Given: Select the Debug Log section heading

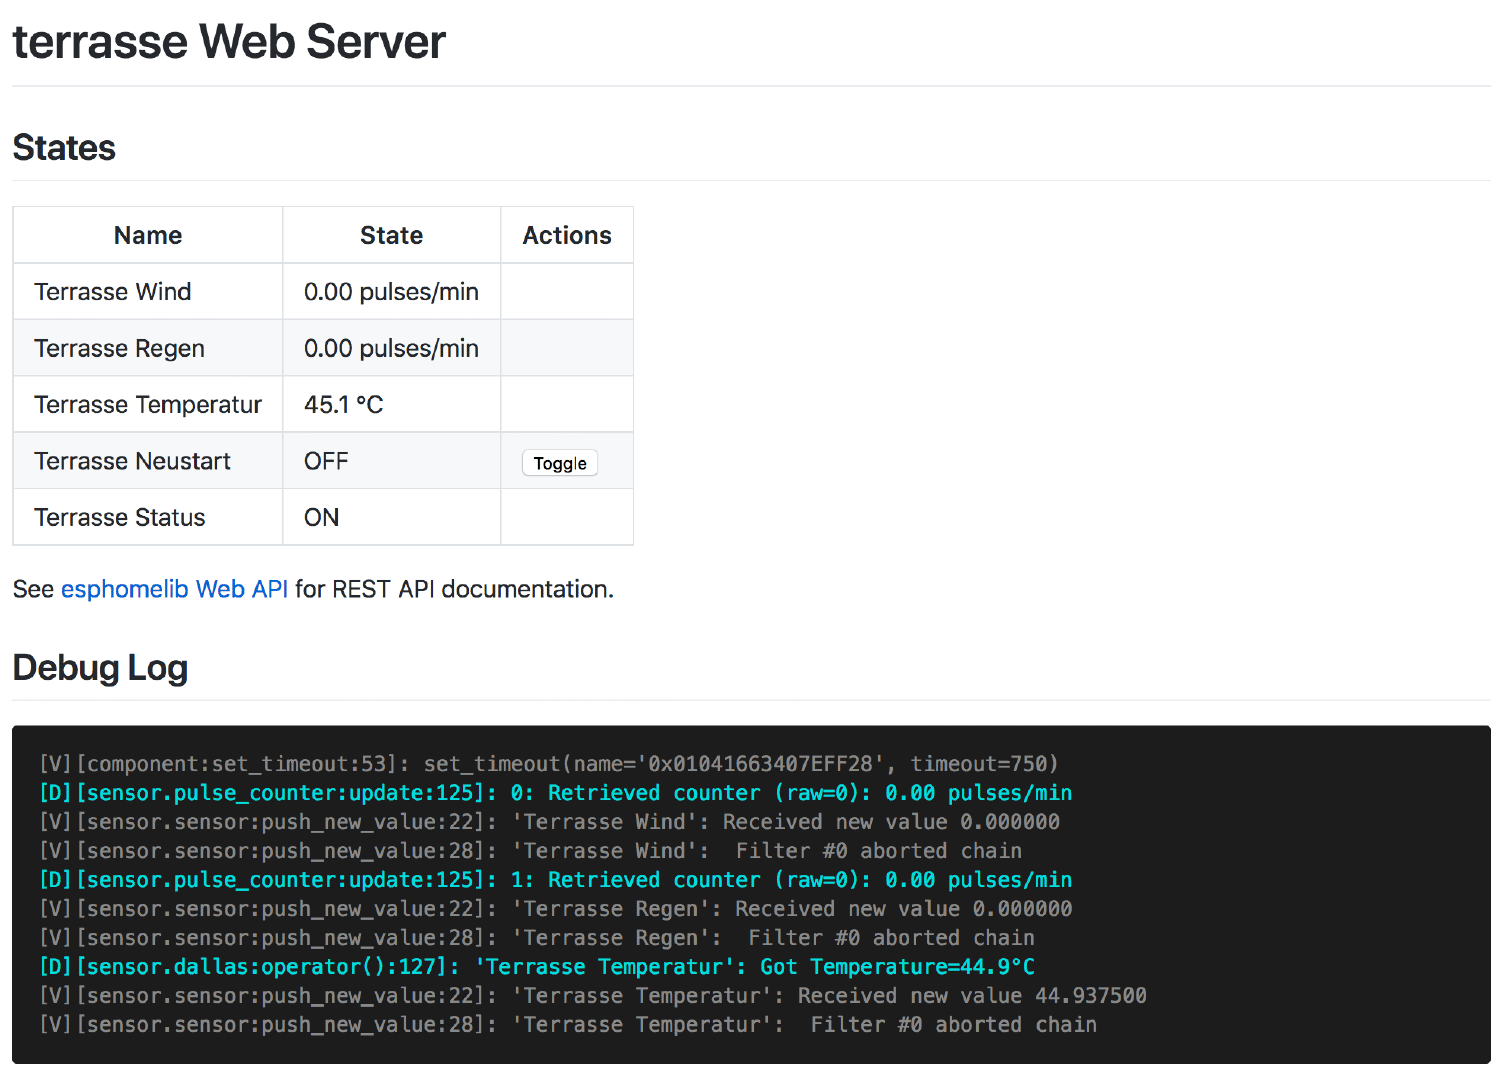Looking at the screenshot, I should tap(100, 667).
